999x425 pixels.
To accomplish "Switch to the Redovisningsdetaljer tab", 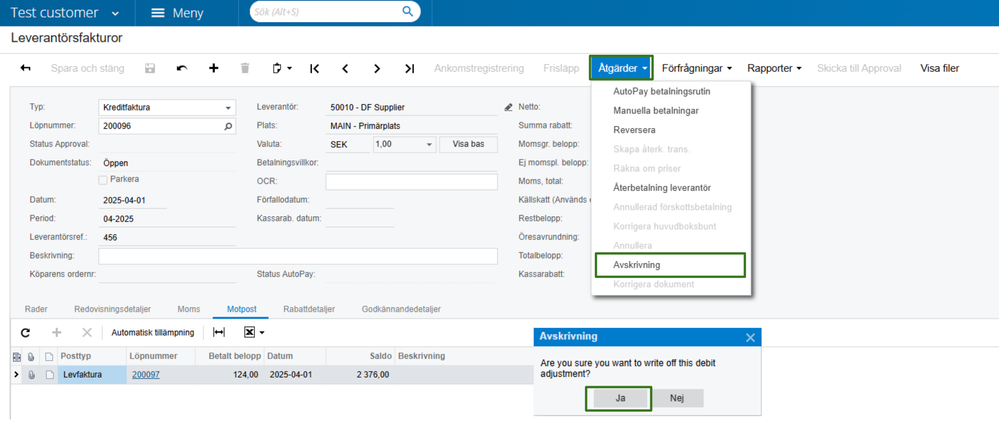I will point(112,309).
